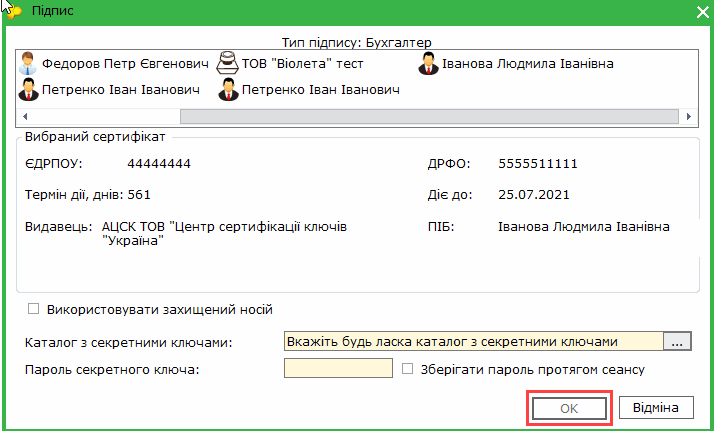The width and height of the screenshot is (719, 431).
Task: Click the certificate list's right scroll arrow
Action: click(x=690, y=116)
